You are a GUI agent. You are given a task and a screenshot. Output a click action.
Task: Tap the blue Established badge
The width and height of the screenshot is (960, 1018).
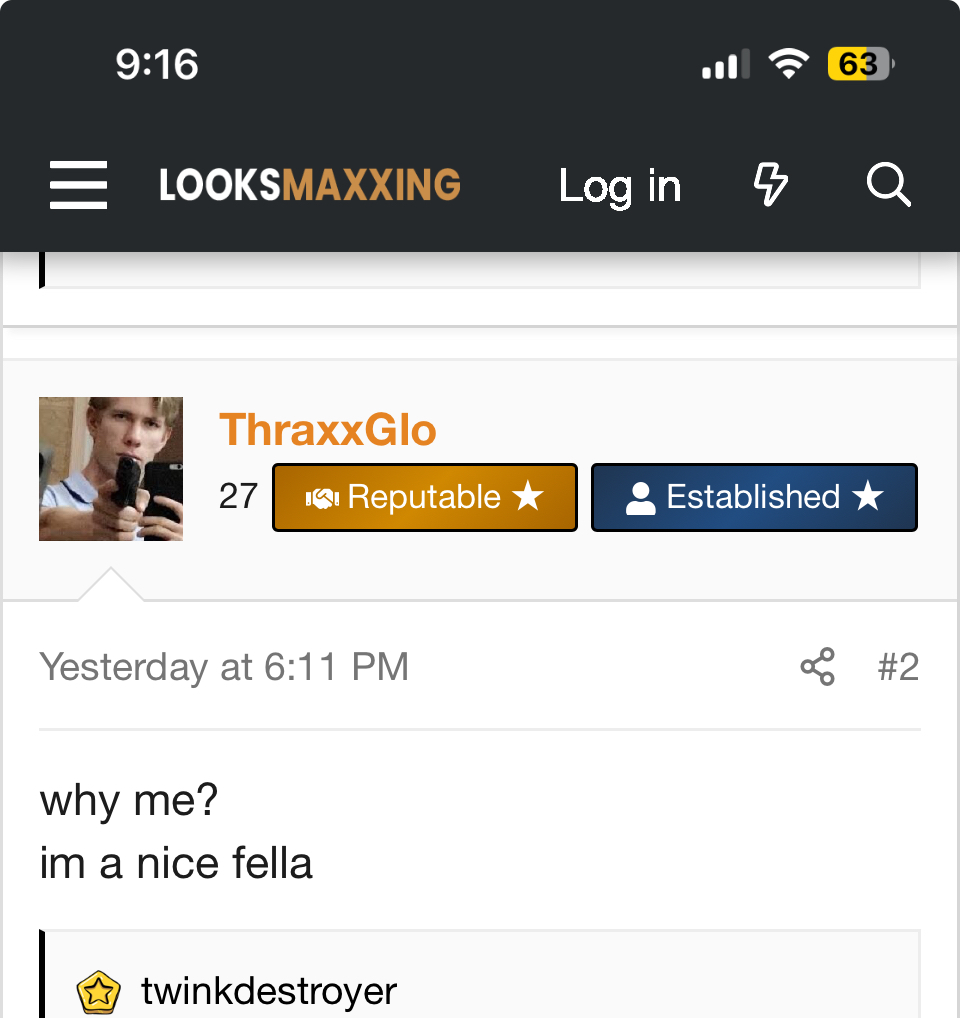point(754,497)
